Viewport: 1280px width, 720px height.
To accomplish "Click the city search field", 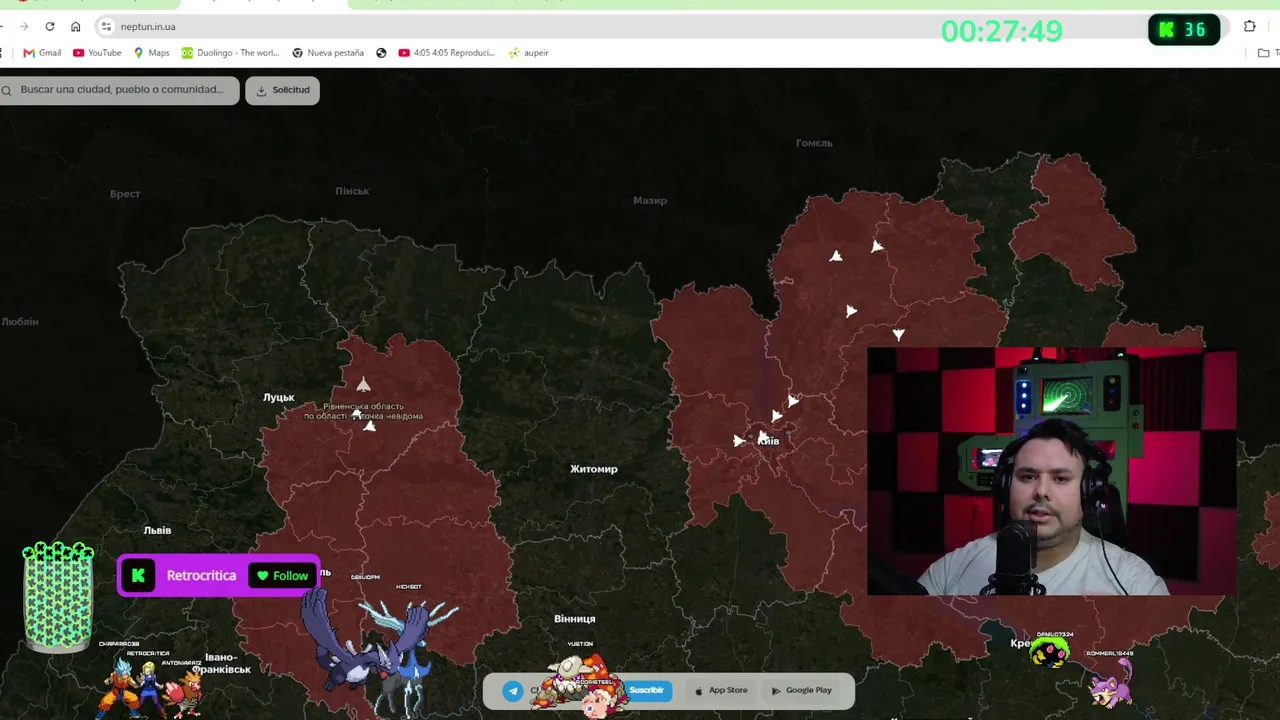I will [x=120, y=90].
